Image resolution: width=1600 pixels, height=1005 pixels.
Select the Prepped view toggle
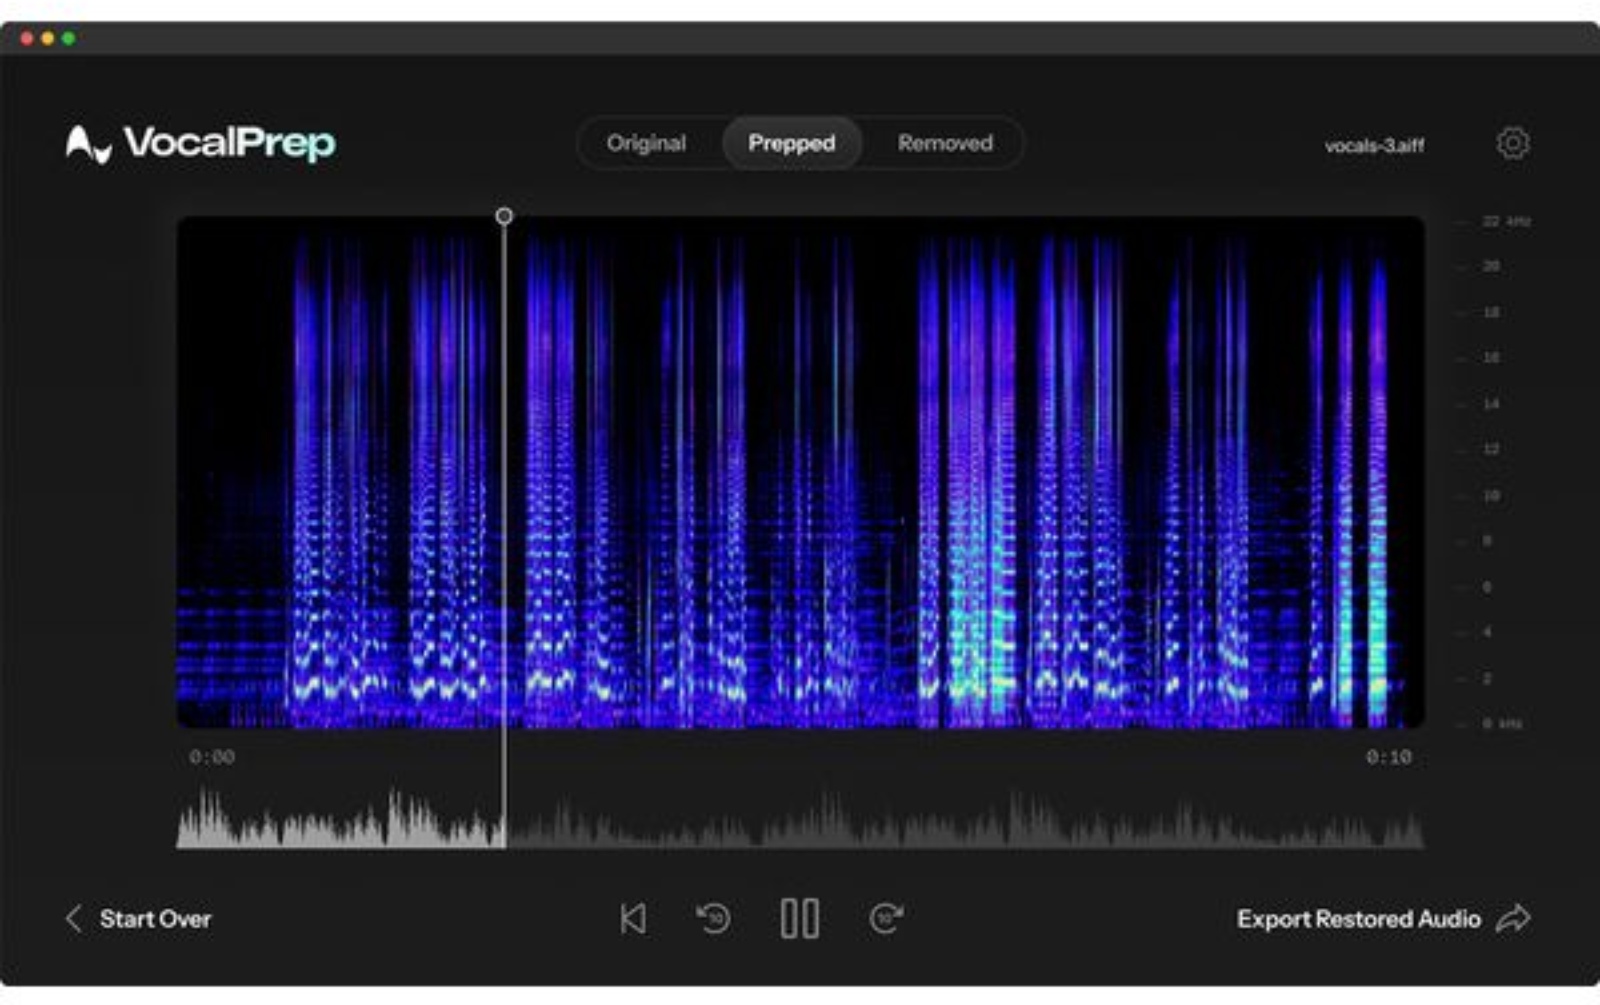[791, 143]
